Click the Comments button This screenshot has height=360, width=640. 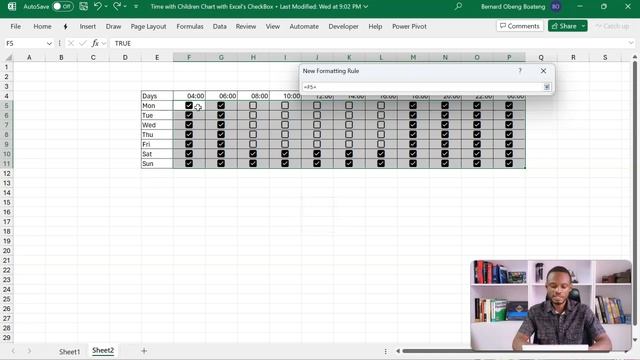[x=520, y=26]
